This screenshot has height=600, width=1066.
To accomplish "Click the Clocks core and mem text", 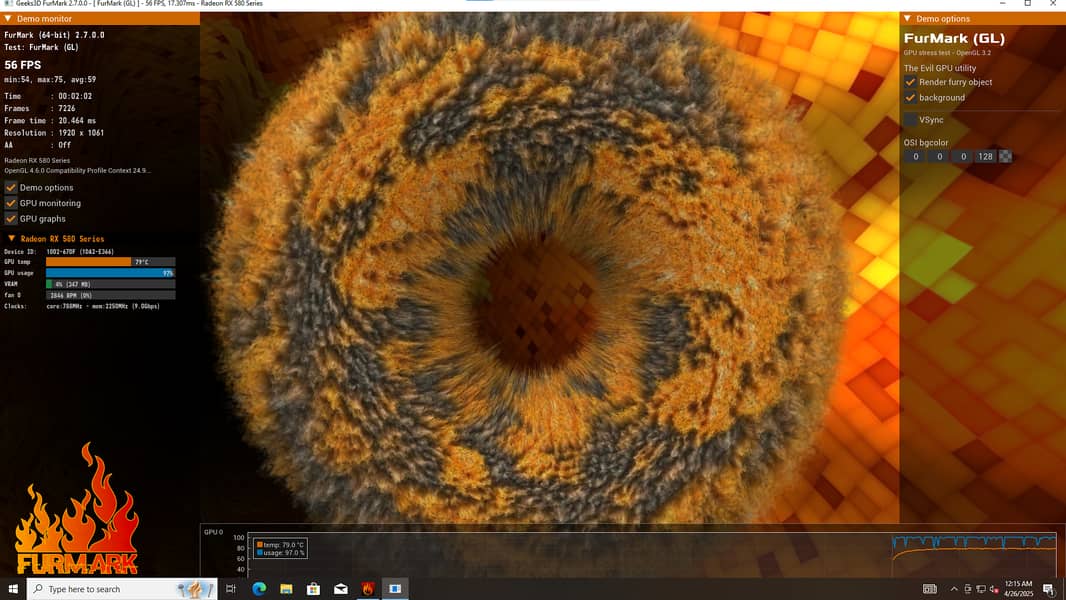I will (103, 306).
